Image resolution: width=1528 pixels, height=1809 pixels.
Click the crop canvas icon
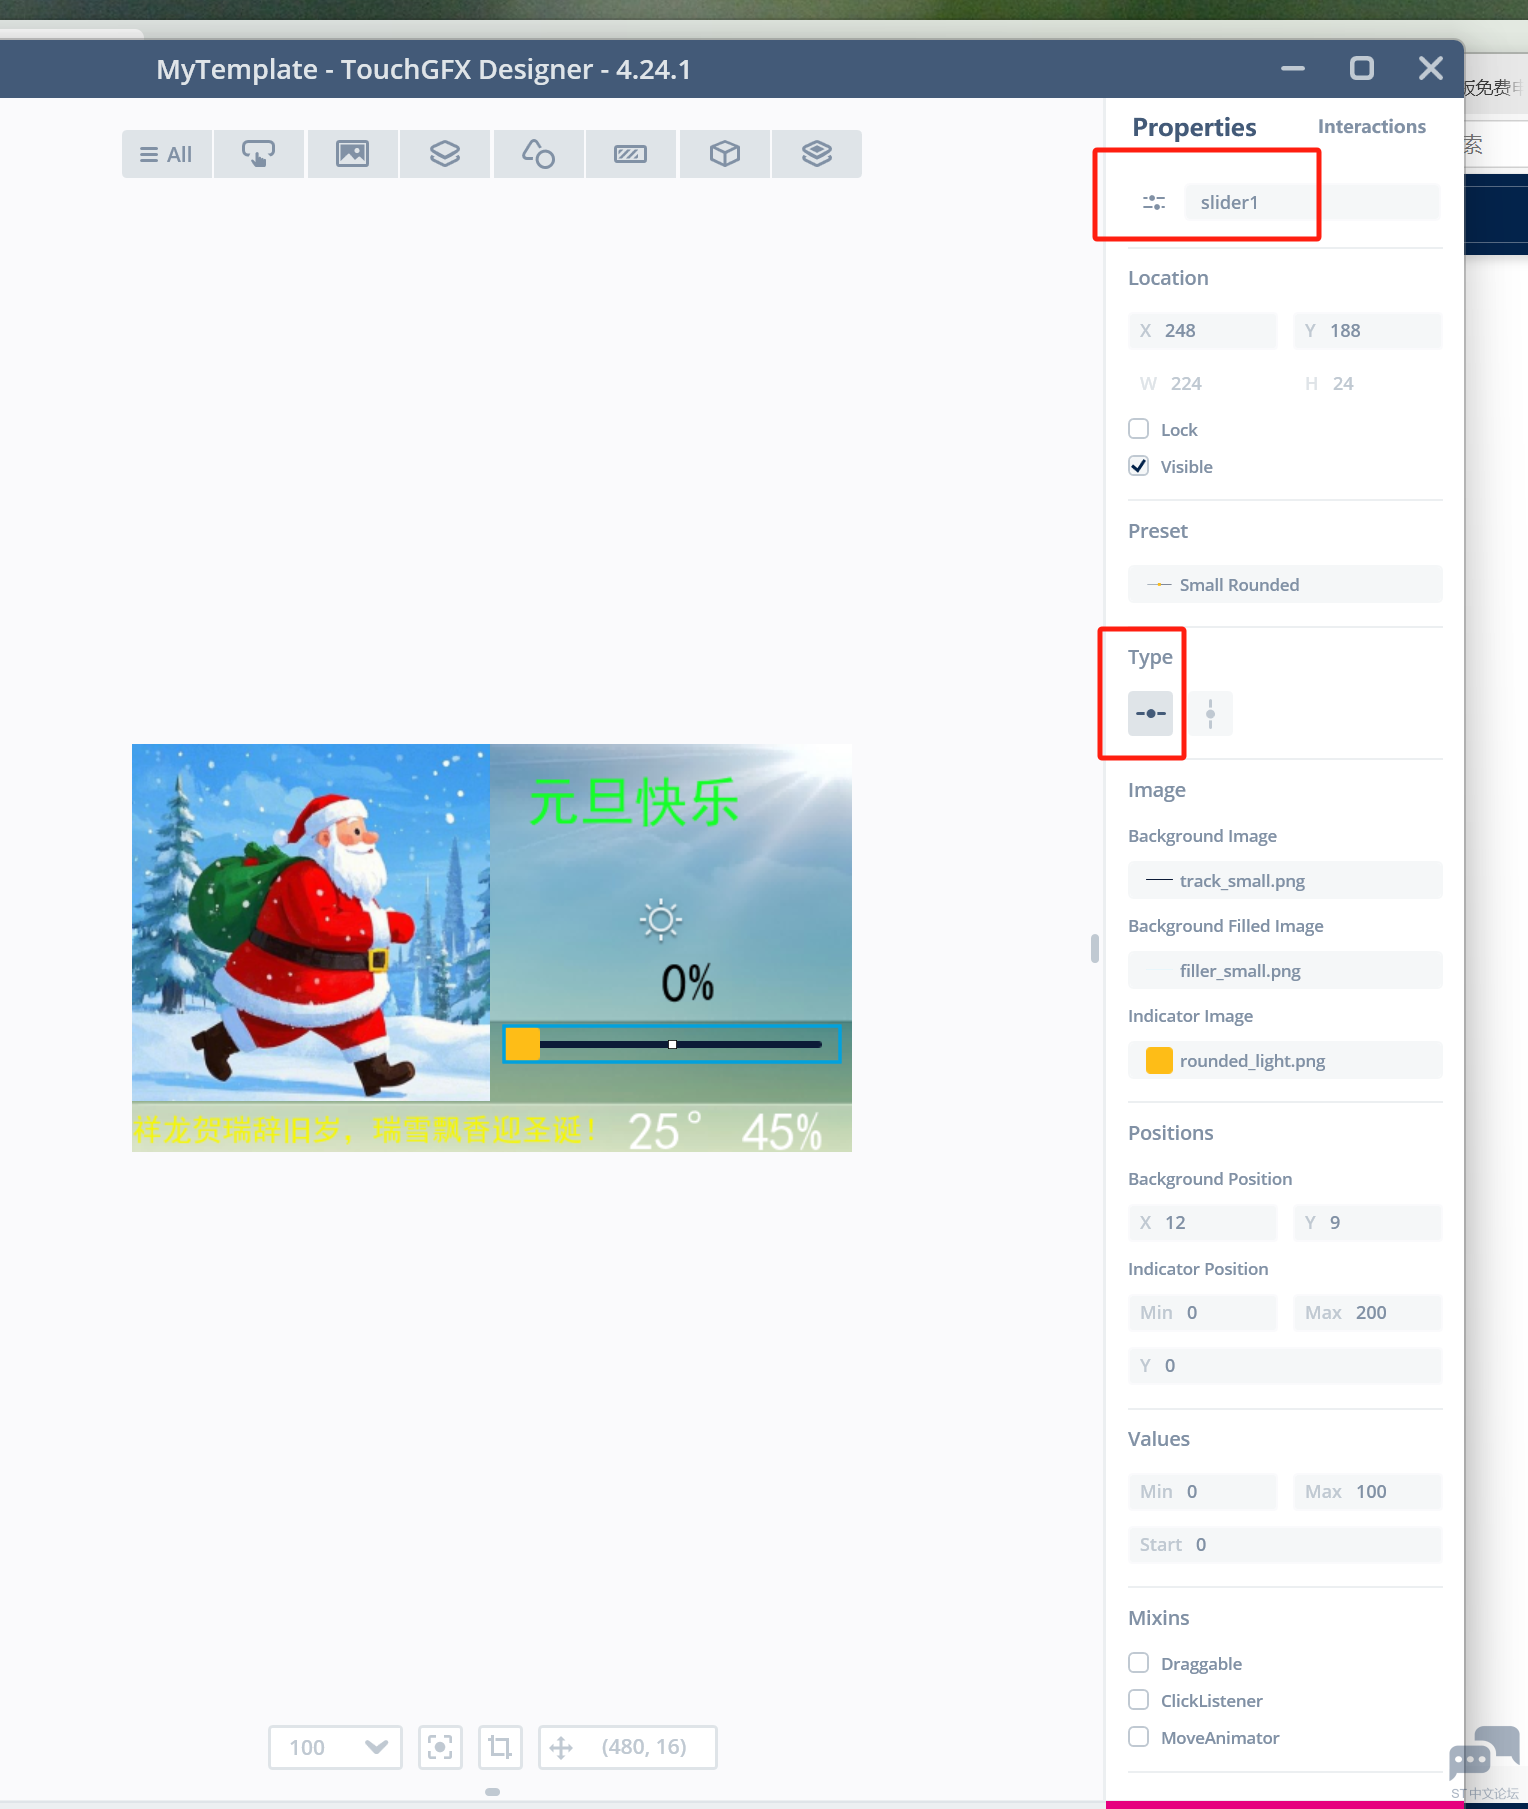point(500,1747)
